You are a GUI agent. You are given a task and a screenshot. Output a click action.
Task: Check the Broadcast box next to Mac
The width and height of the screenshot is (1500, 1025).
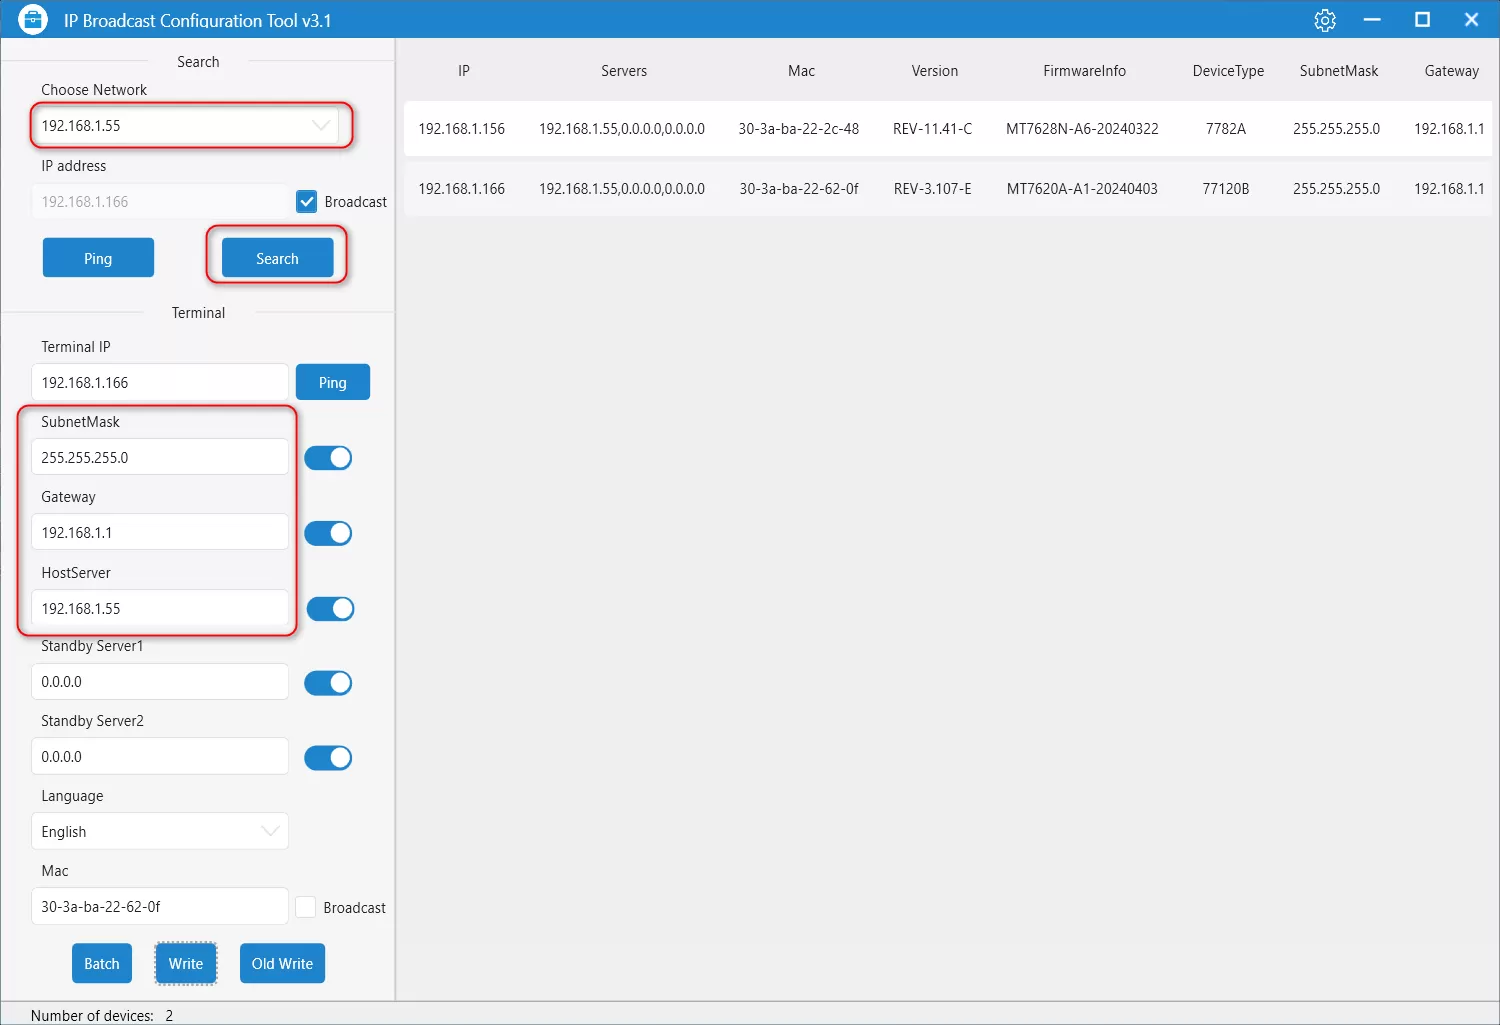307,907
